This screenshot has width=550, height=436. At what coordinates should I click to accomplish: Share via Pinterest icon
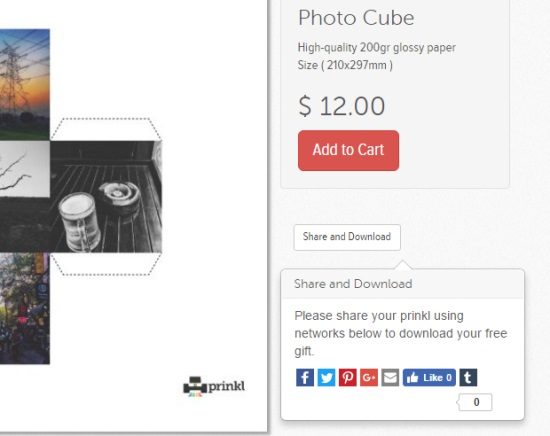348,377
